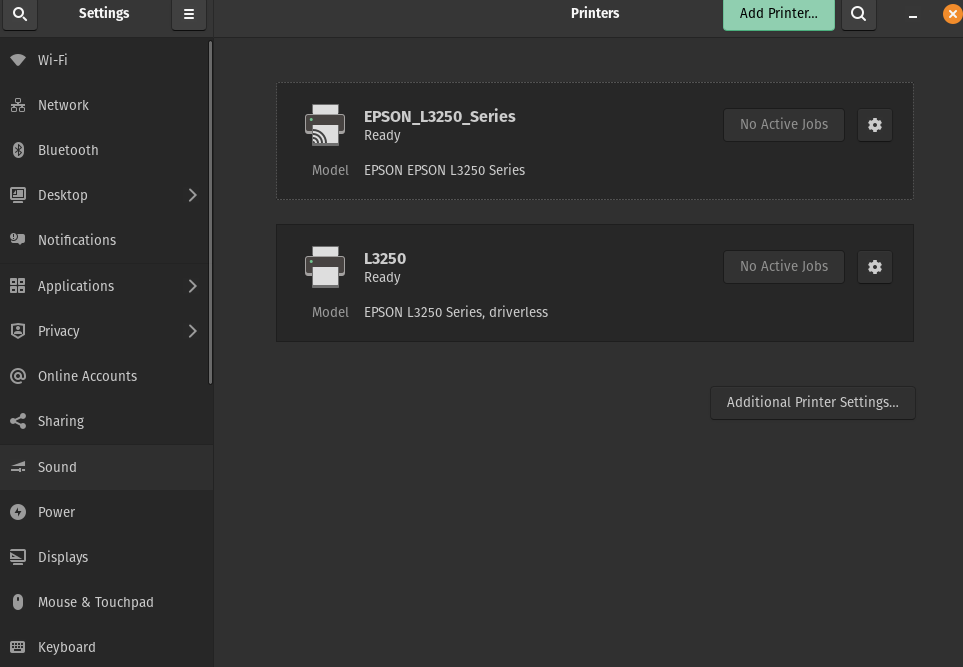The height and width of the screenshot is (667, 963).
Task: Open the Settings hamburger menu
Action: point(189,14)
